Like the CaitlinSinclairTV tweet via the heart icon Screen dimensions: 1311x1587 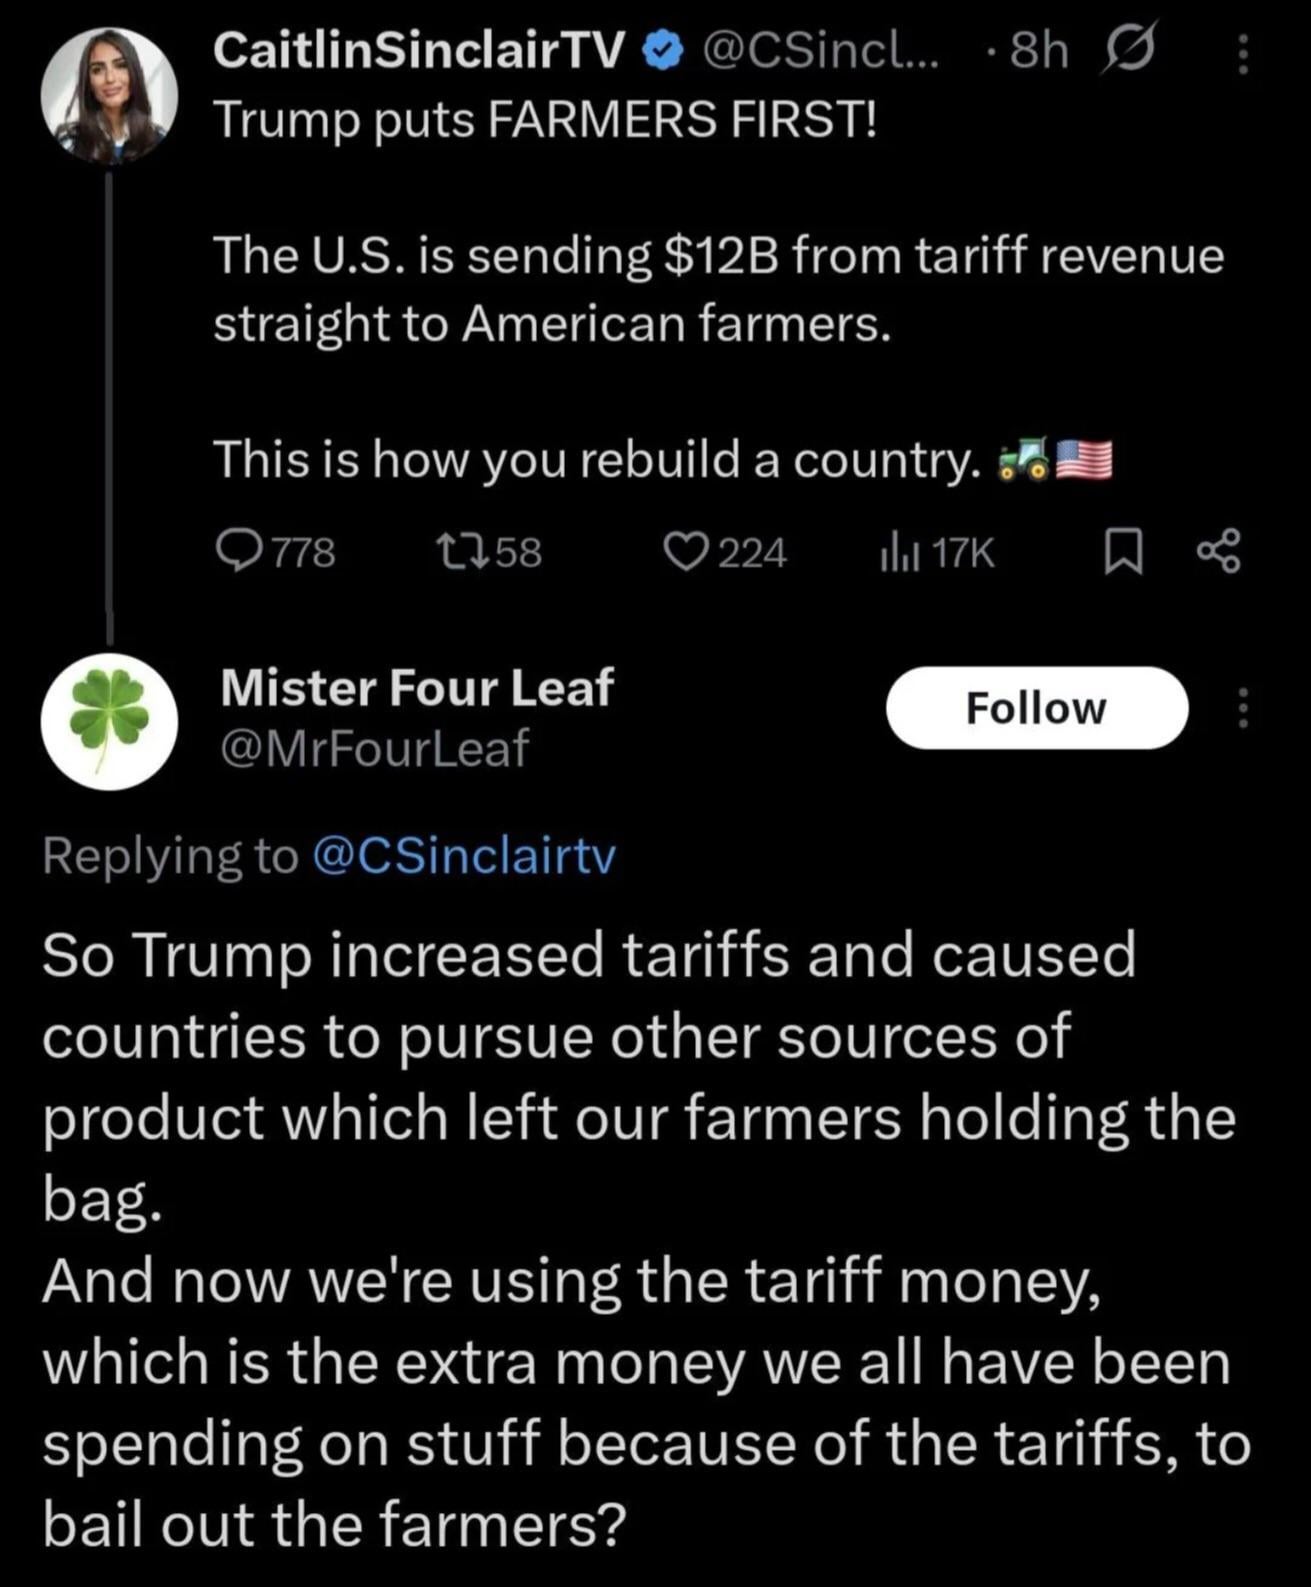(x=686, y=552)
